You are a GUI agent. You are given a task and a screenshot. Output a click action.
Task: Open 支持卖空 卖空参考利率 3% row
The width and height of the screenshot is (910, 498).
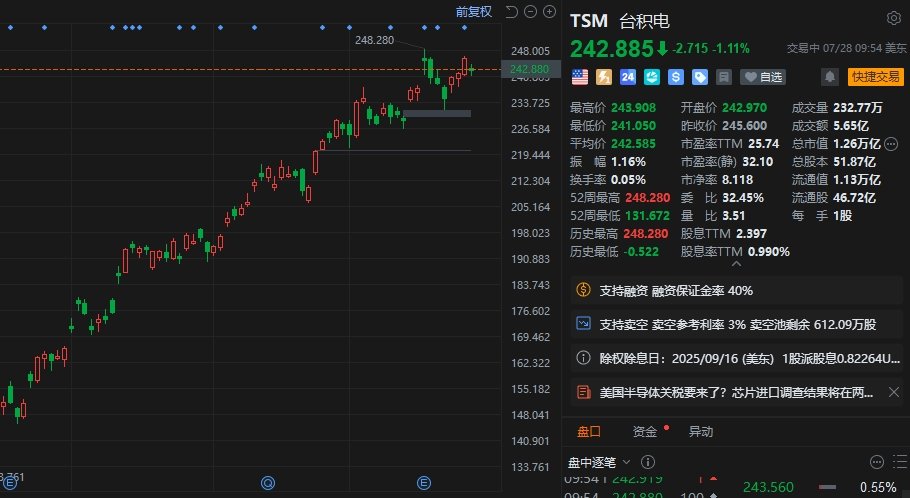click(x=736, y=324)
